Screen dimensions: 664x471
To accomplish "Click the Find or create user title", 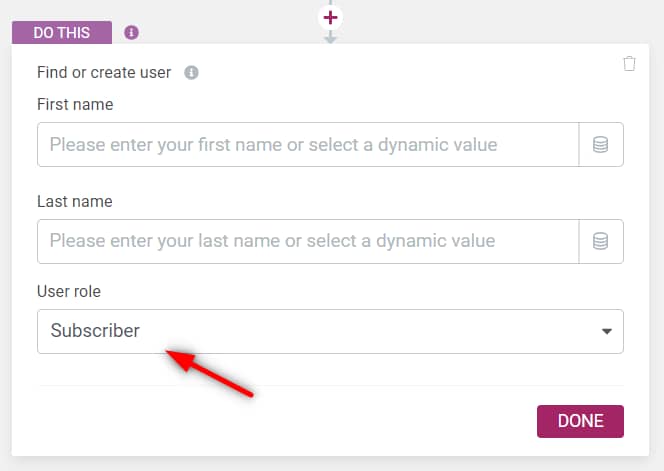I will tap(104, 72).
